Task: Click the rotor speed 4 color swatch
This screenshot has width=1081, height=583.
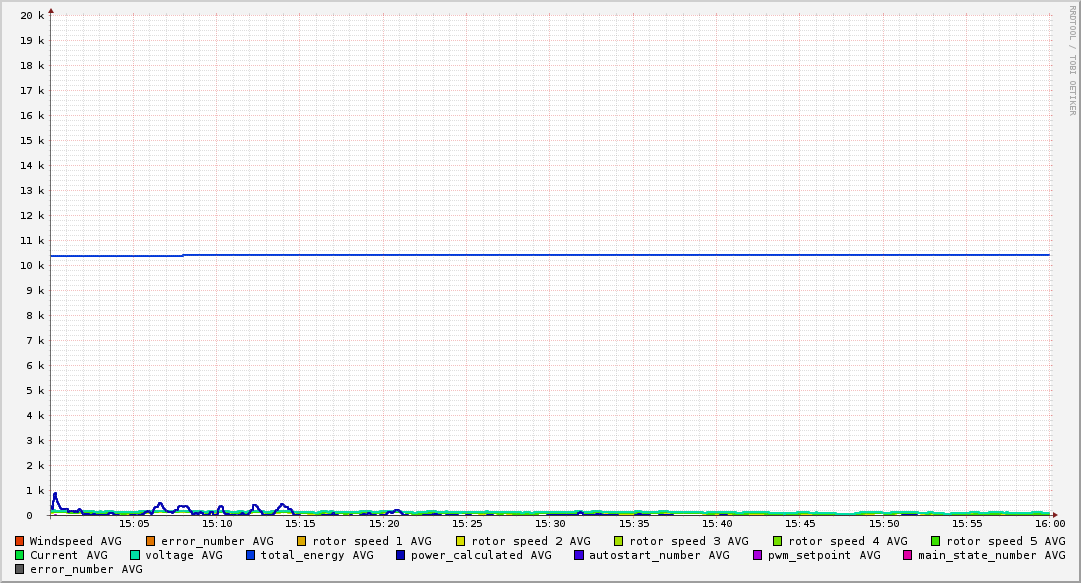Action: [x=777, y=541]
